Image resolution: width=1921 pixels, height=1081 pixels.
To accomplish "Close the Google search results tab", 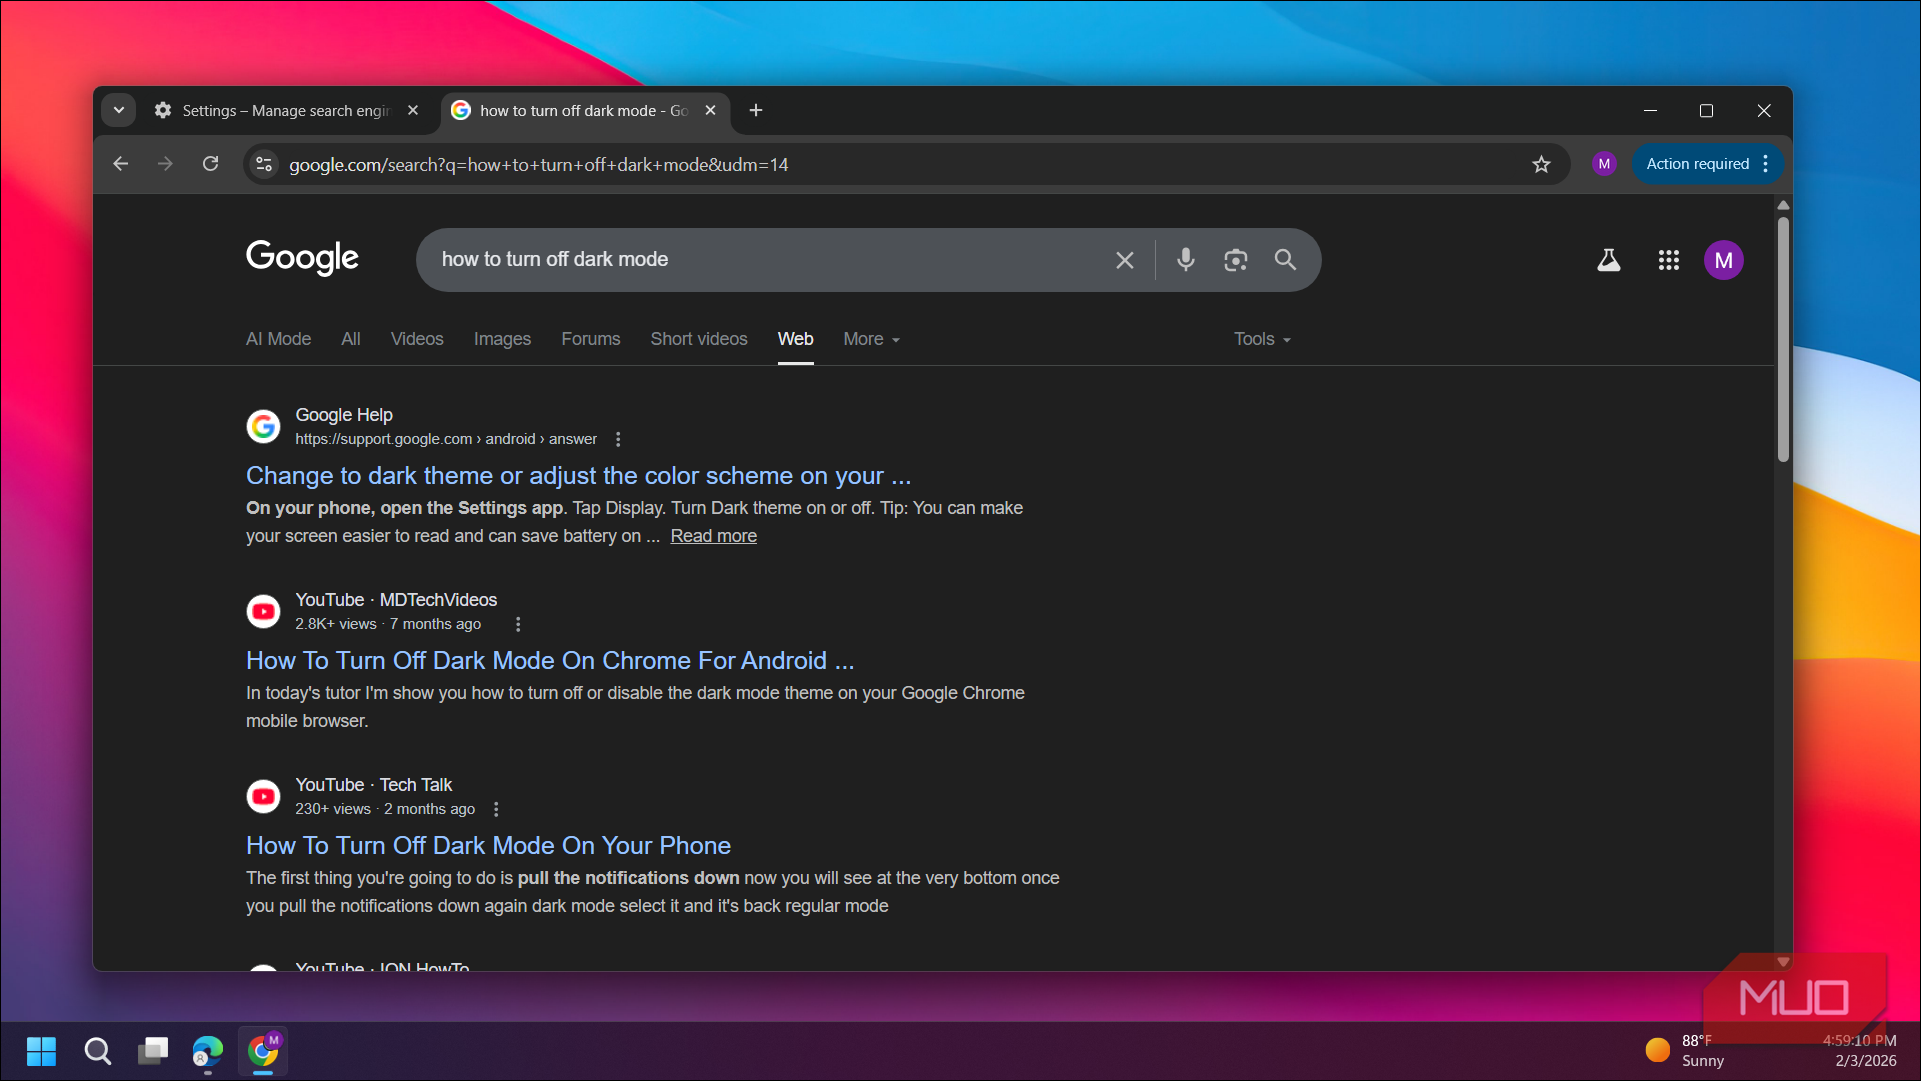I will click(711, 111).
